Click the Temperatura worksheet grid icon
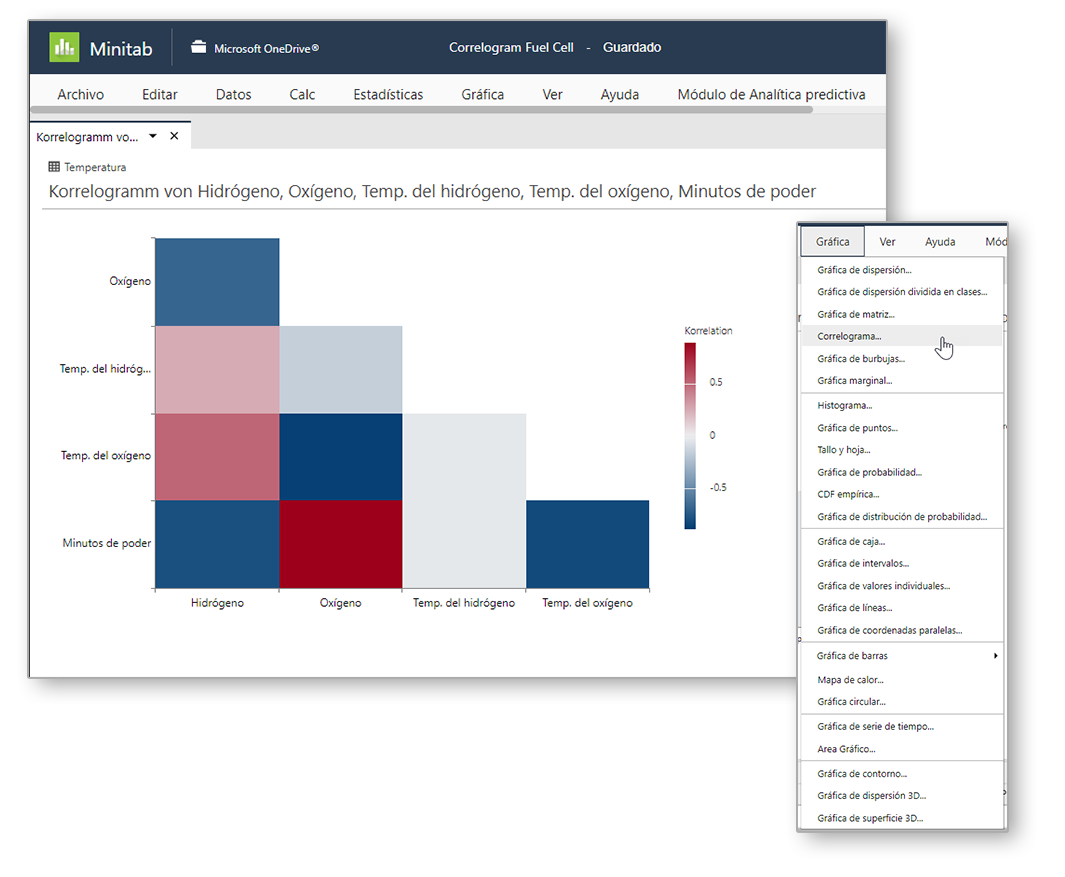 pos(54,167)
